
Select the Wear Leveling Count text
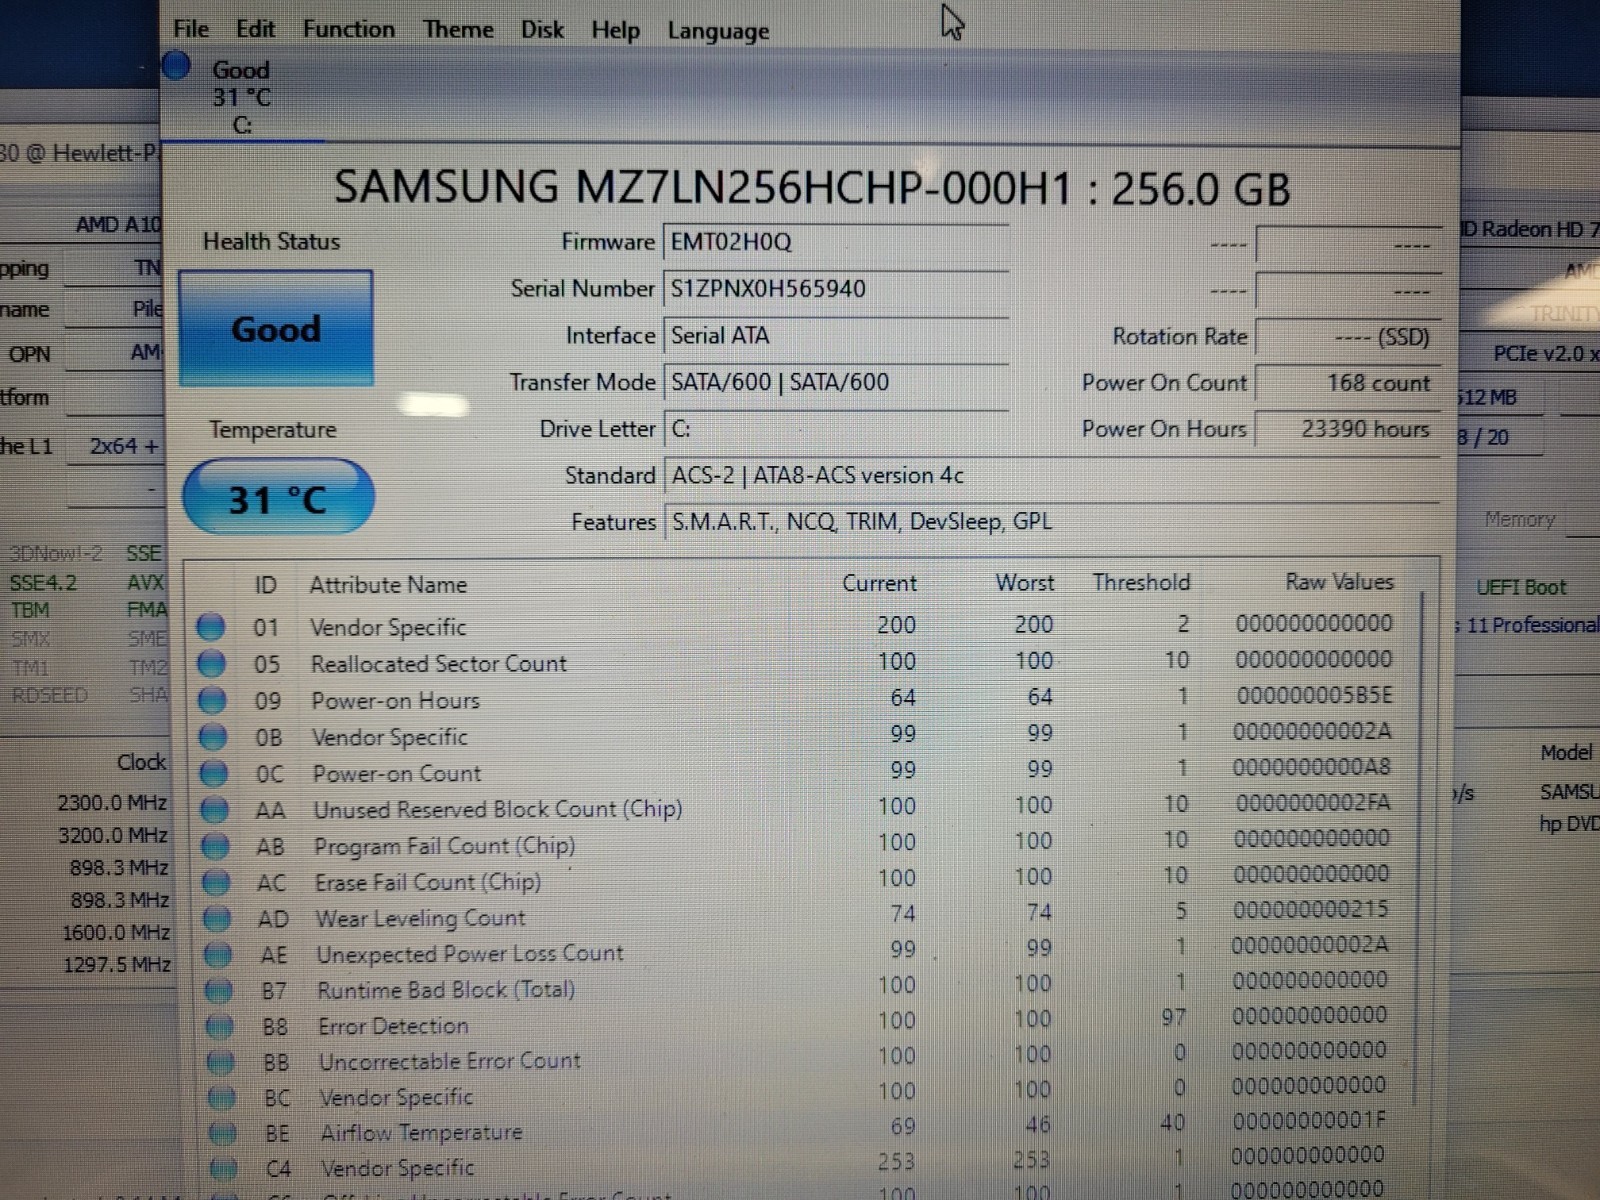[420, 918]
